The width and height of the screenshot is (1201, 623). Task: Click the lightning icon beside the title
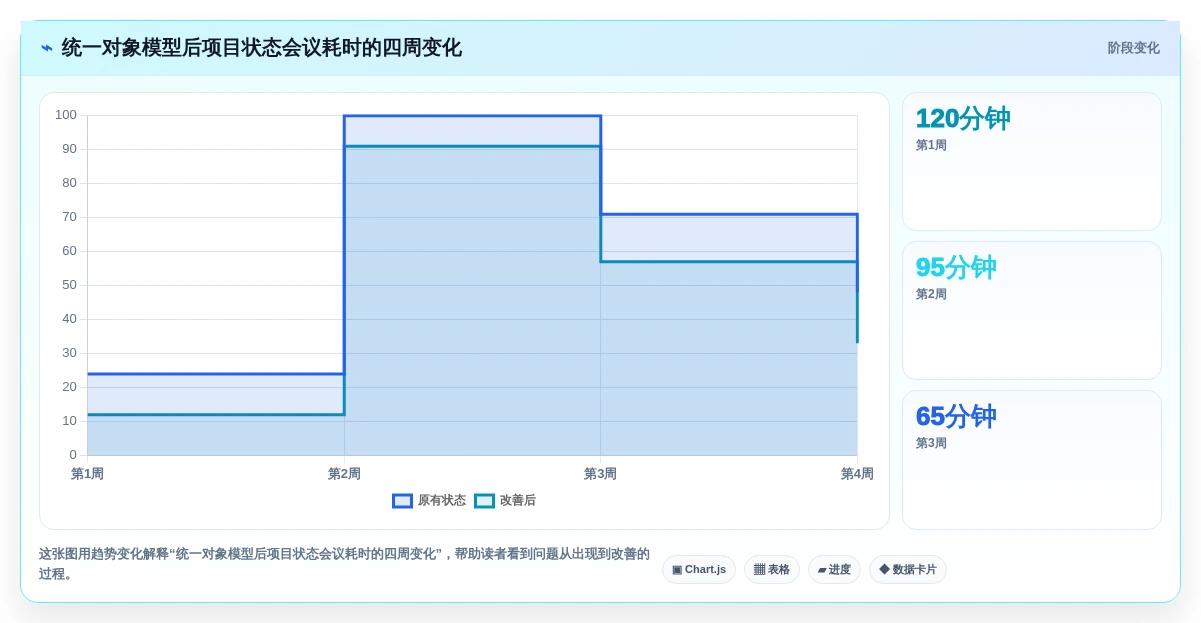(x=47, y=48)
